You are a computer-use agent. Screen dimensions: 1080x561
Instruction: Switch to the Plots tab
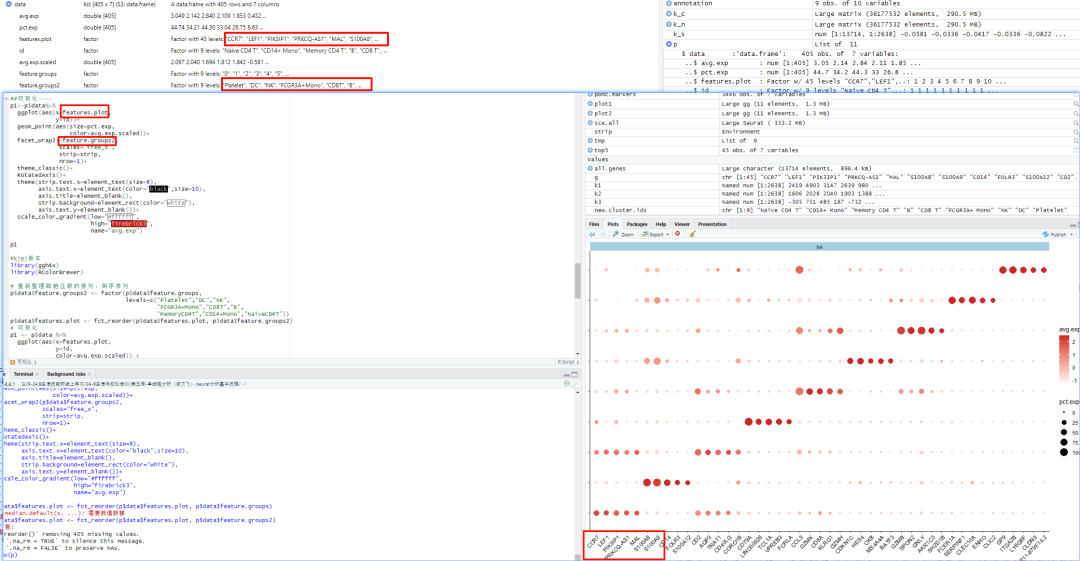point(612,224)
